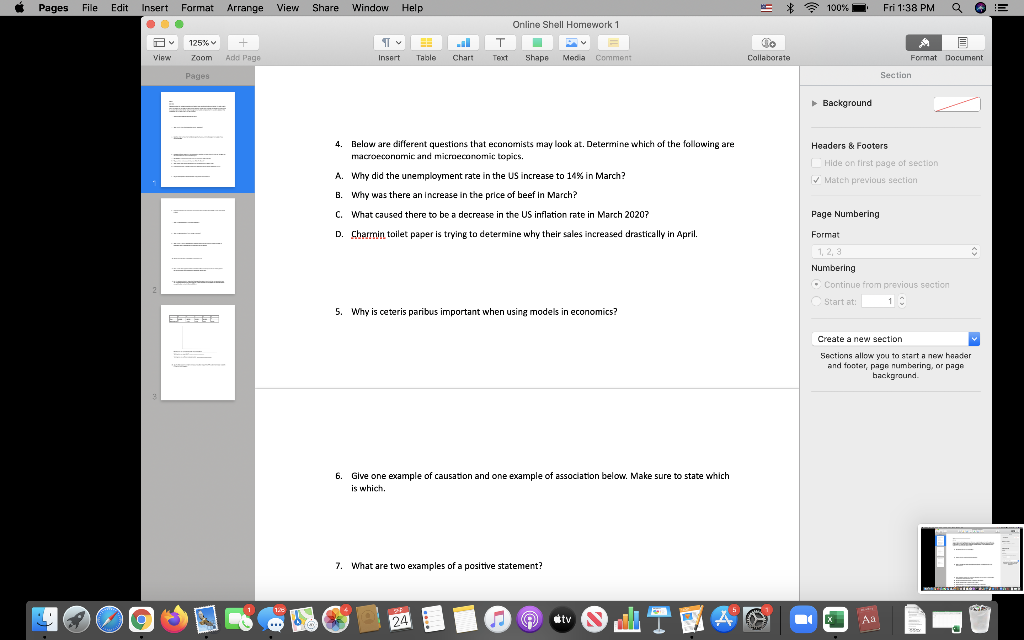1024x640 pixels.
Task: Check Hide on first page of section
Action: pyautogui.click(x=814, y=162)
